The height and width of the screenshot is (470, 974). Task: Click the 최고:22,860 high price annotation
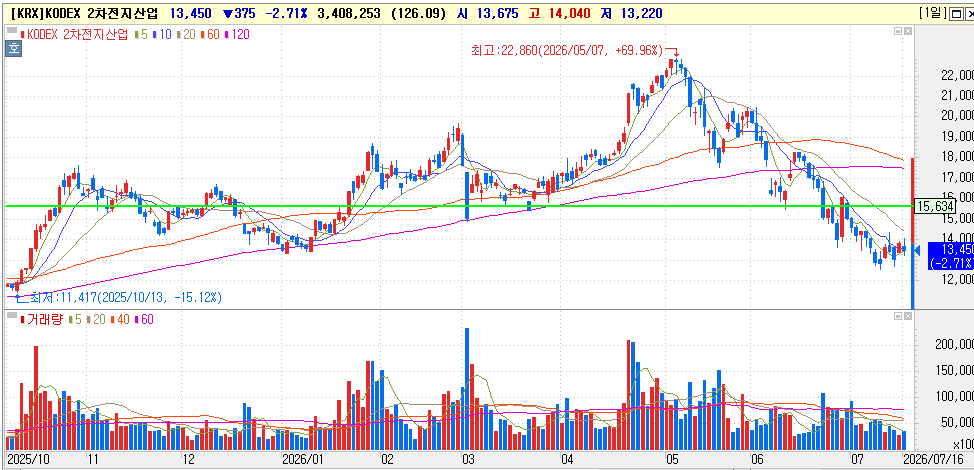point(567,50)
